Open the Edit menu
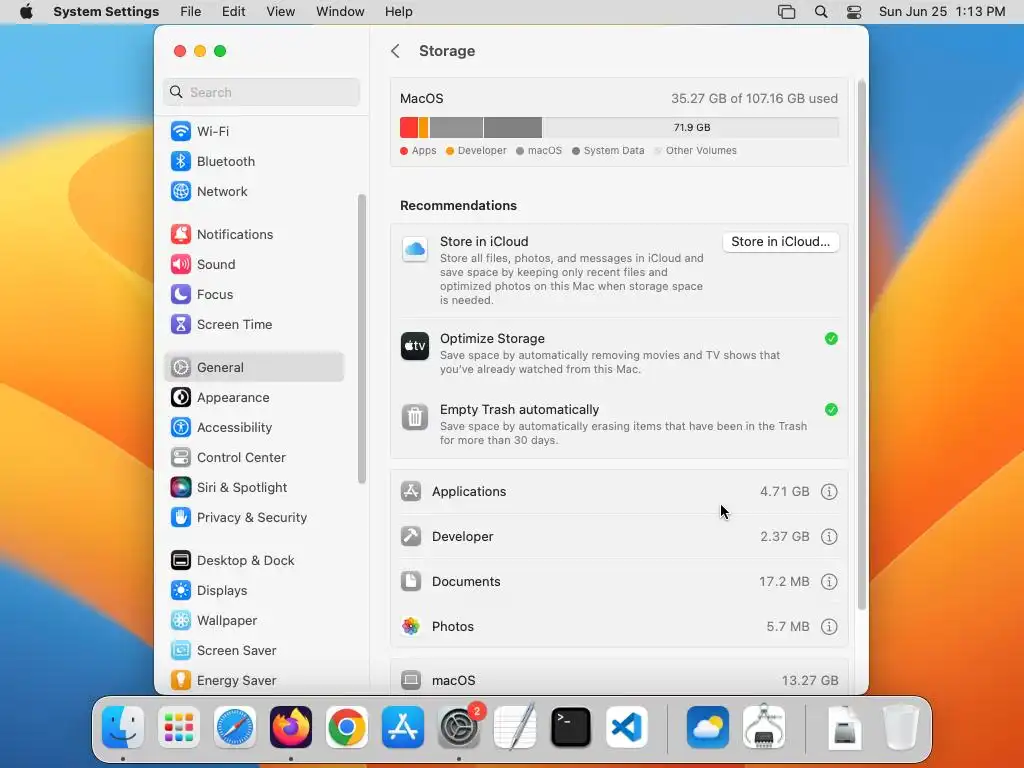Viewport: 1024px width, 768px height. pos(233,12)
